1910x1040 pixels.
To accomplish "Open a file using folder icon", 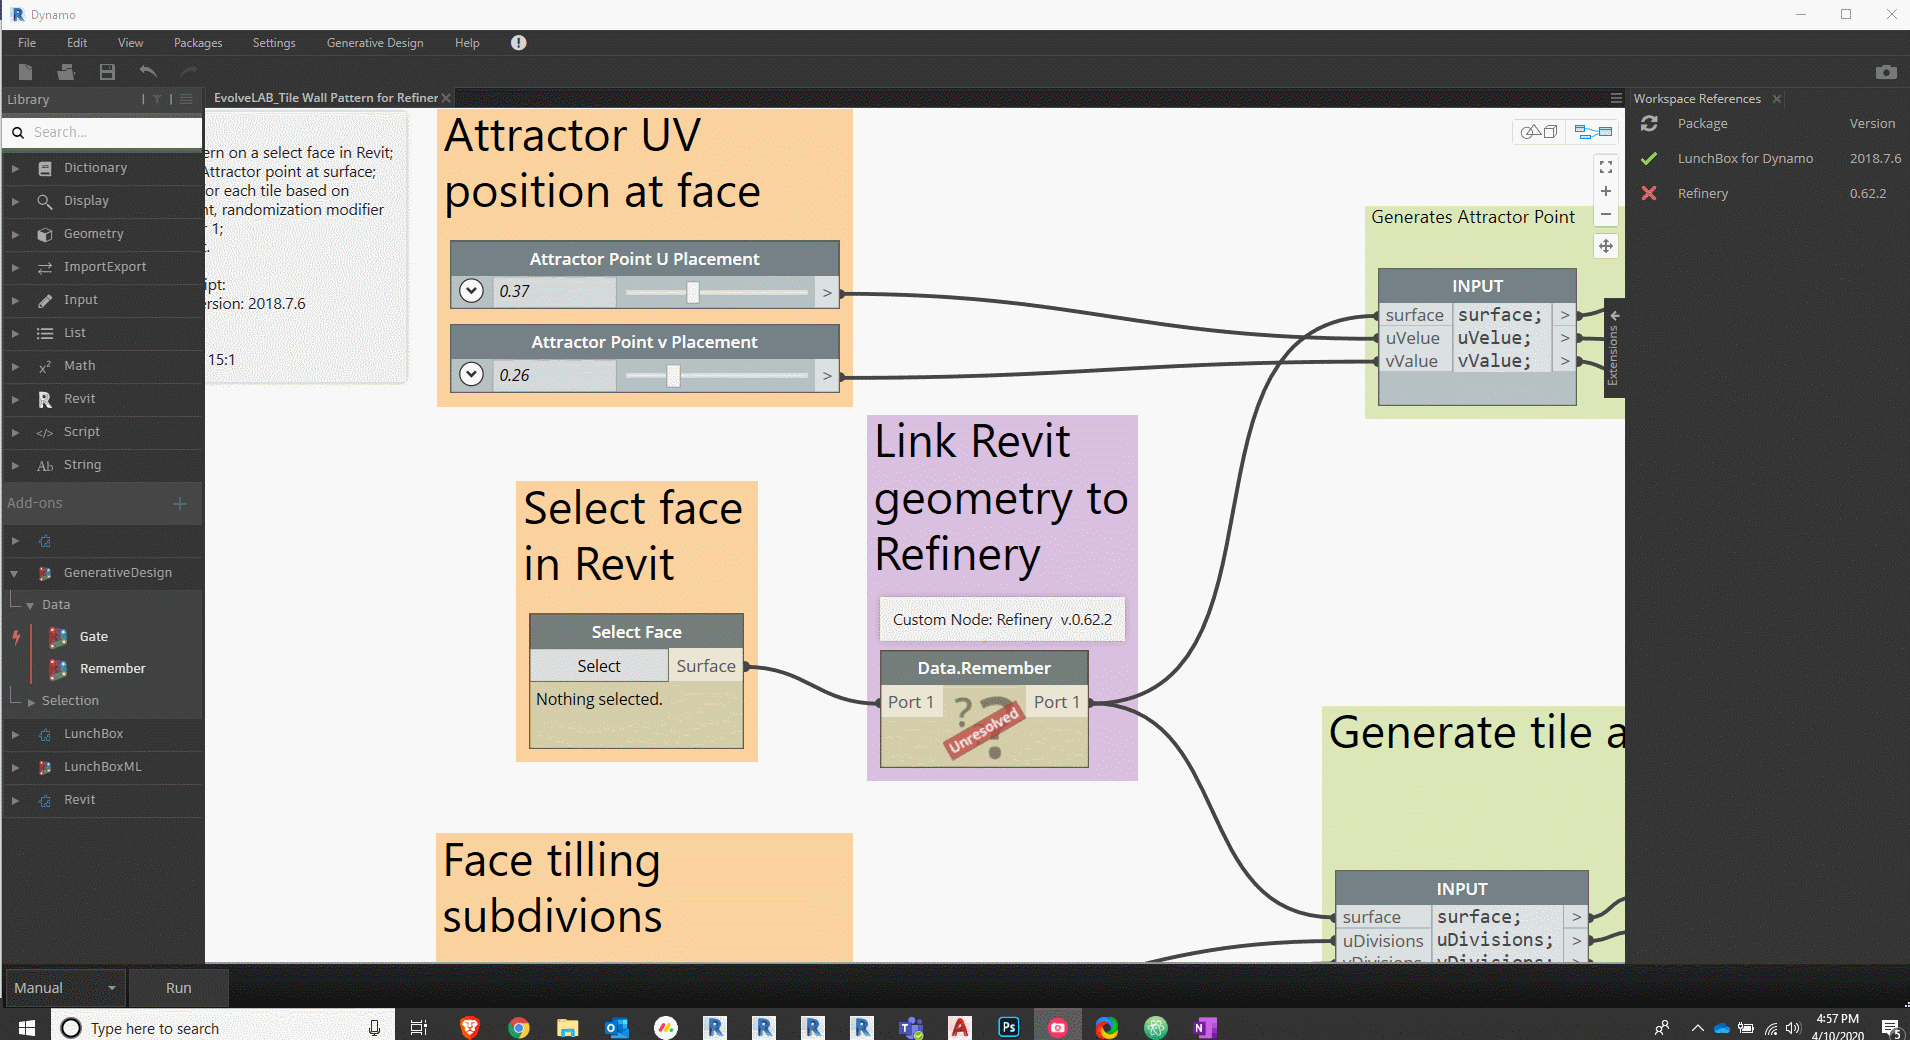I will (66, 71).
